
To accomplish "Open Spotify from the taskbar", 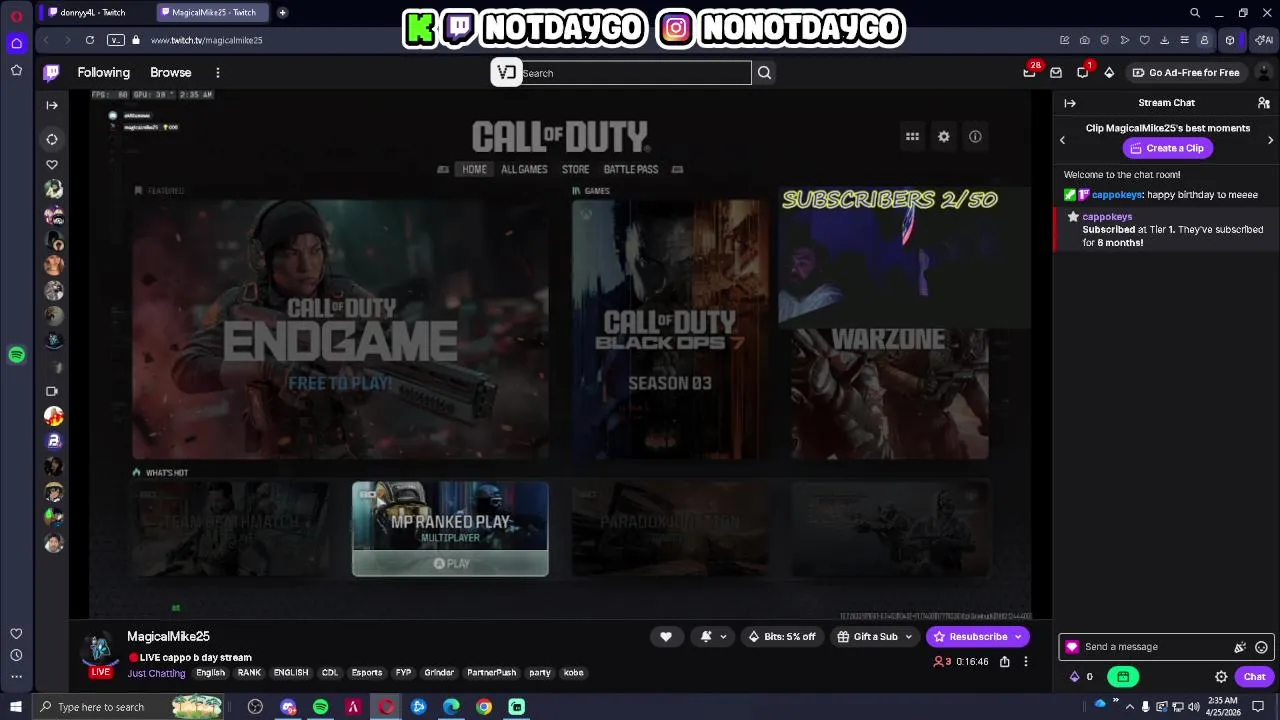I will pos(321,707).
